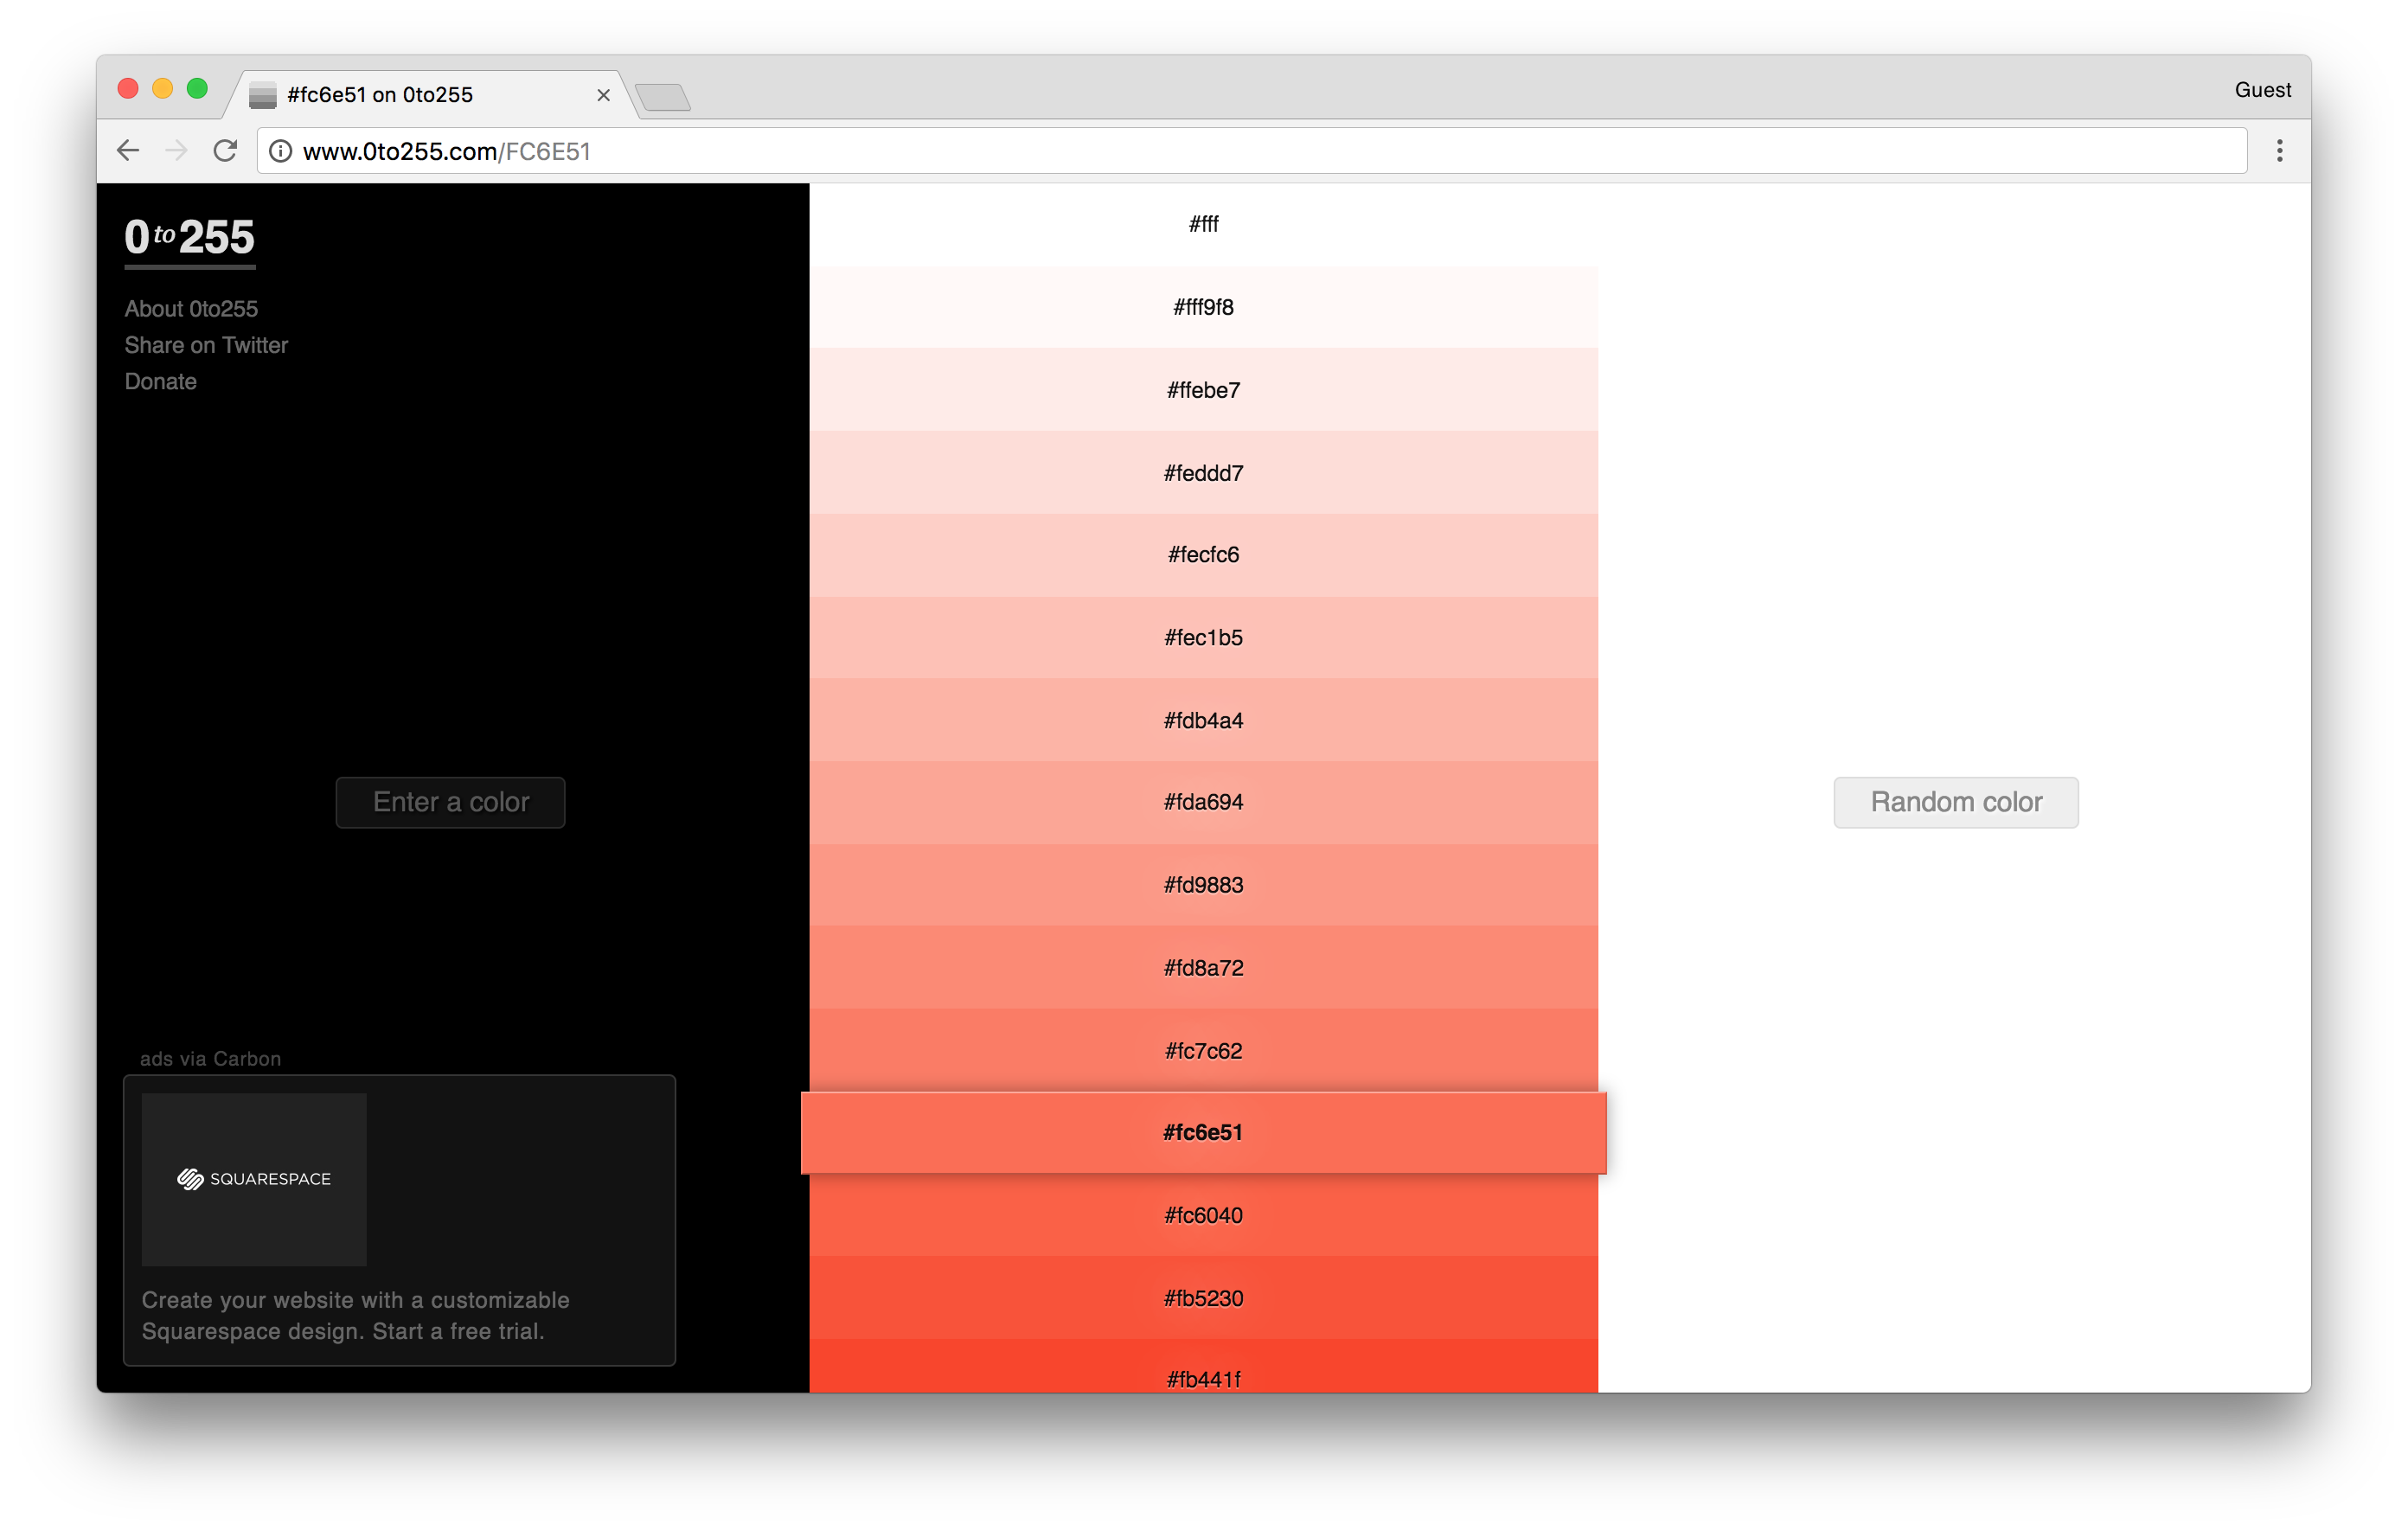The image size is (2408, 1531).
Task: Click the #fd9883 color swatch
Action: (x=1203, y=885)
